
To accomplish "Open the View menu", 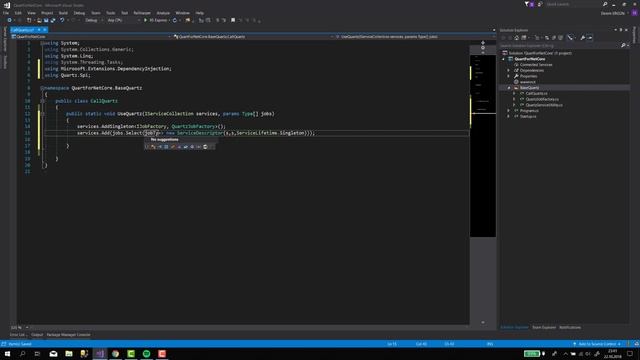I will (x=31, y=13).
